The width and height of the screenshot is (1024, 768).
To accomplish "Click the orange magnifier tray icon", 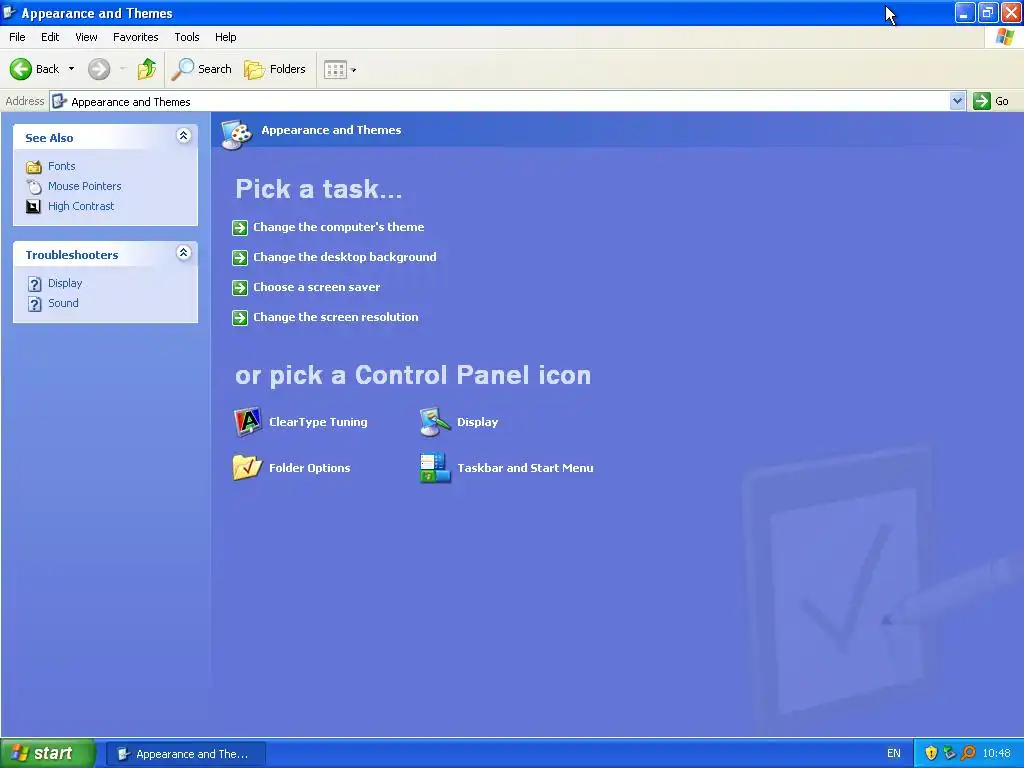I will pos(968,753).
